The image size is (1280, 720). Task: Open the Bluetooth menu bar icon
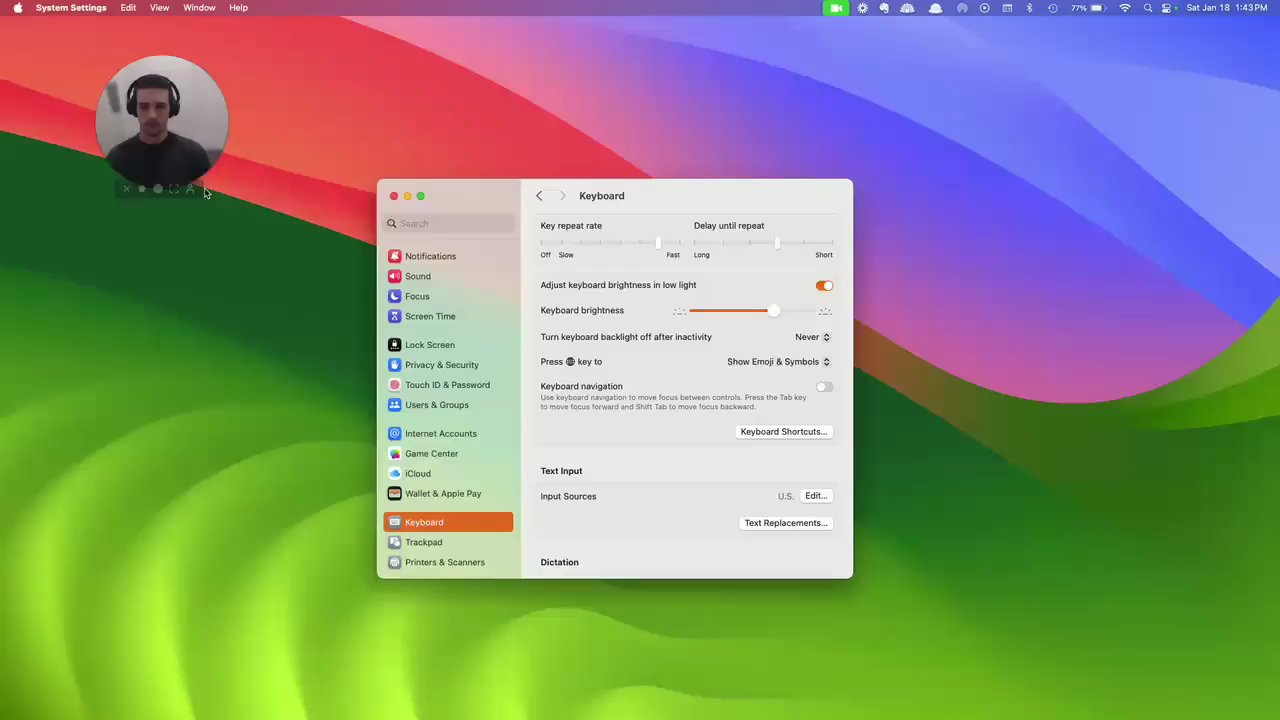pyautogui.click(x=1029, y=8)
